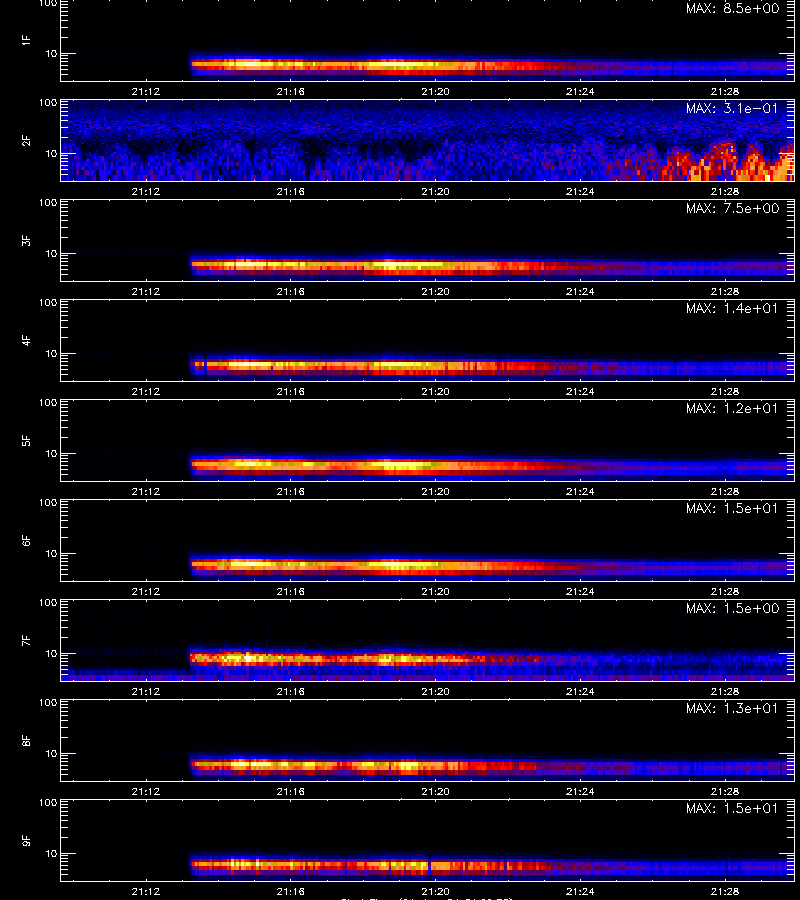Click the 5F panel axis label
The image size is (800, 900).
click(x=26, y=440)
